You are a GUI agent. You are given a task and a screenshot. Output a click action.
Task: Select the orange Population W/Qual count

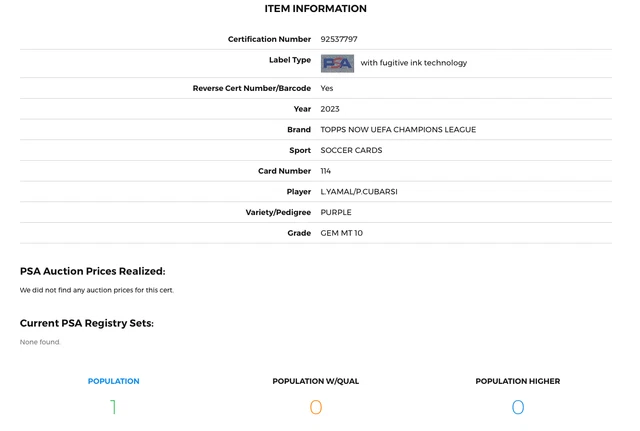[316, 407]
